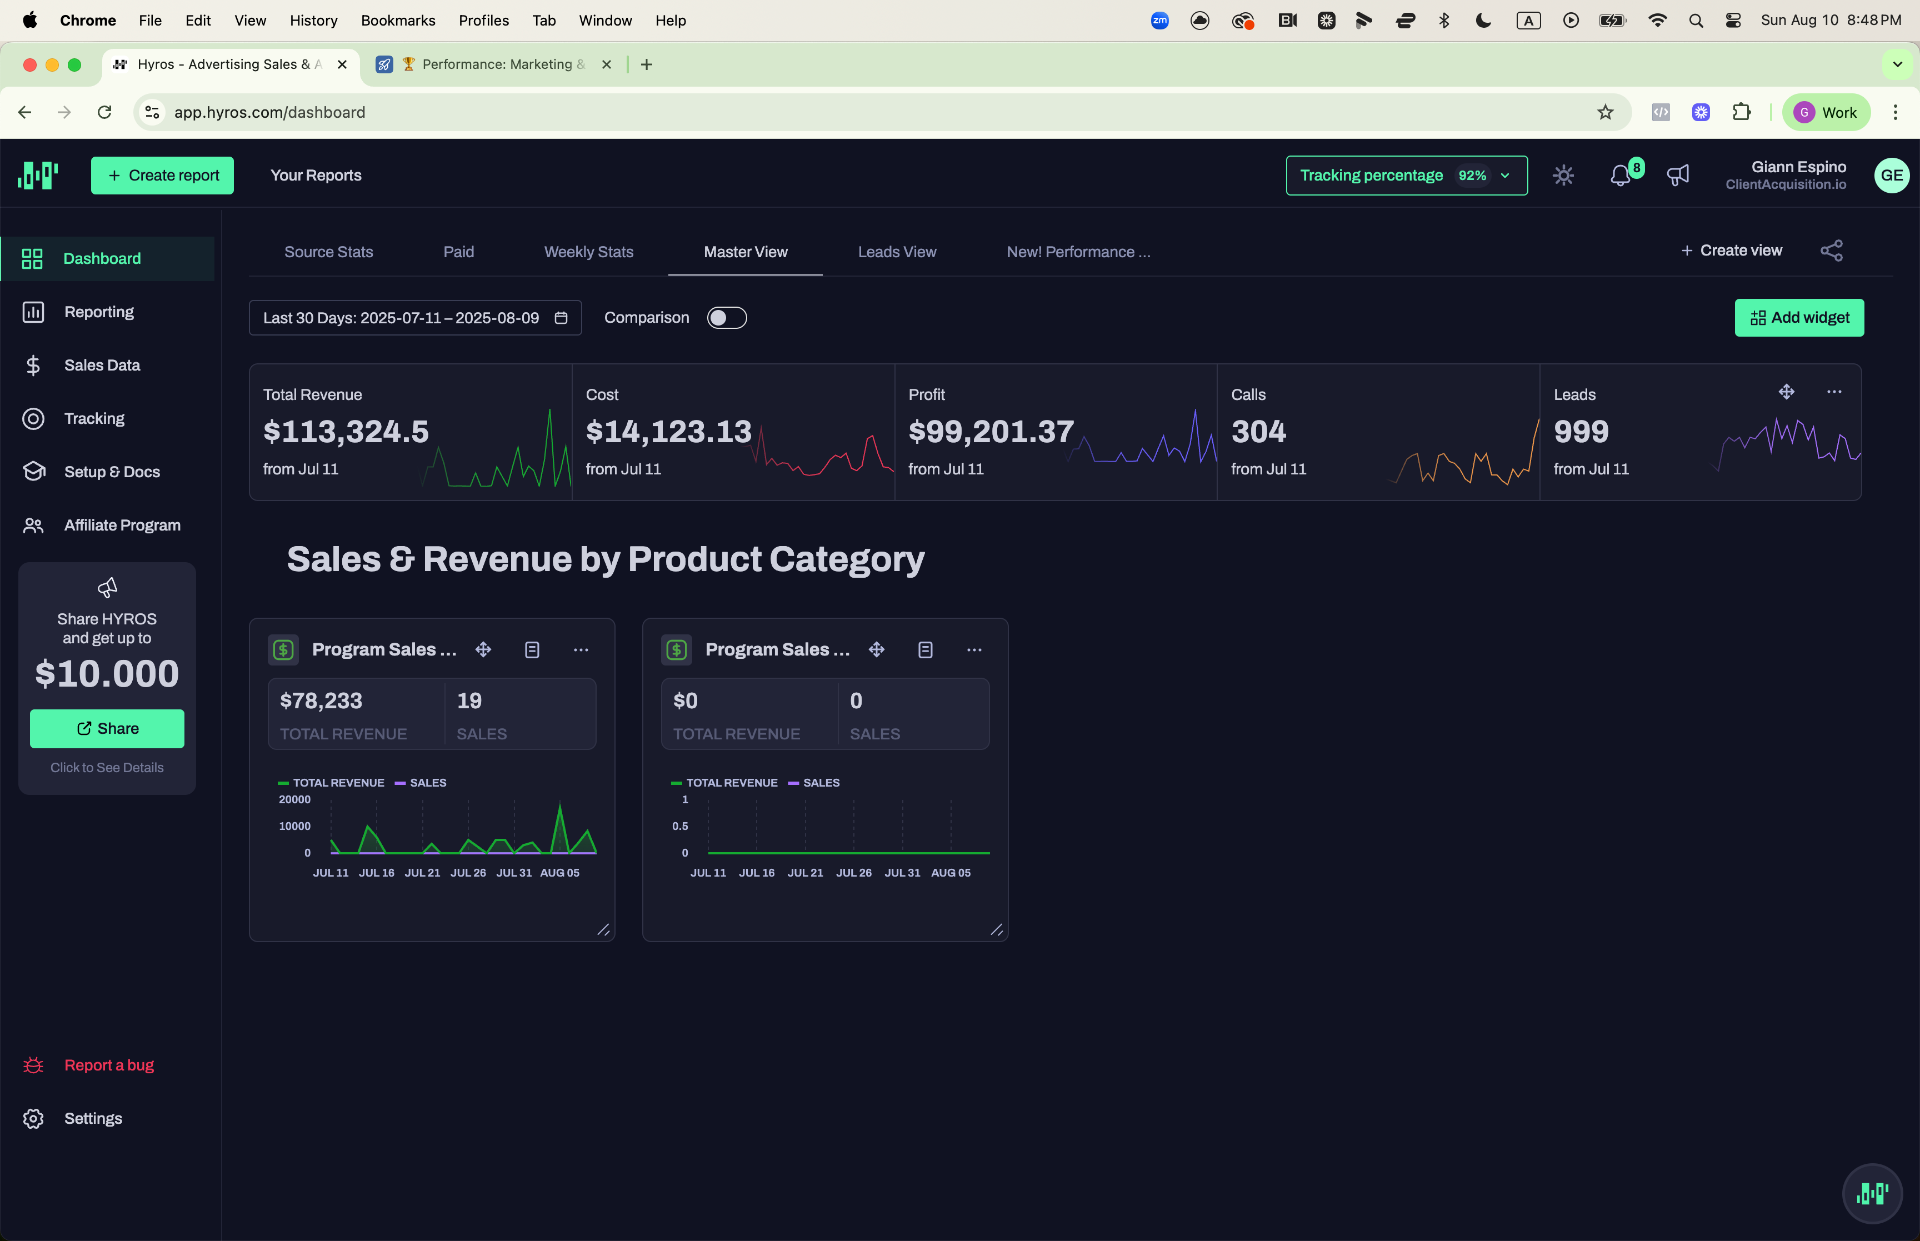This screenshot has height=1241, width=1920.
Task: Switch to the Source Stats tab
Action: tap(328, 252)
